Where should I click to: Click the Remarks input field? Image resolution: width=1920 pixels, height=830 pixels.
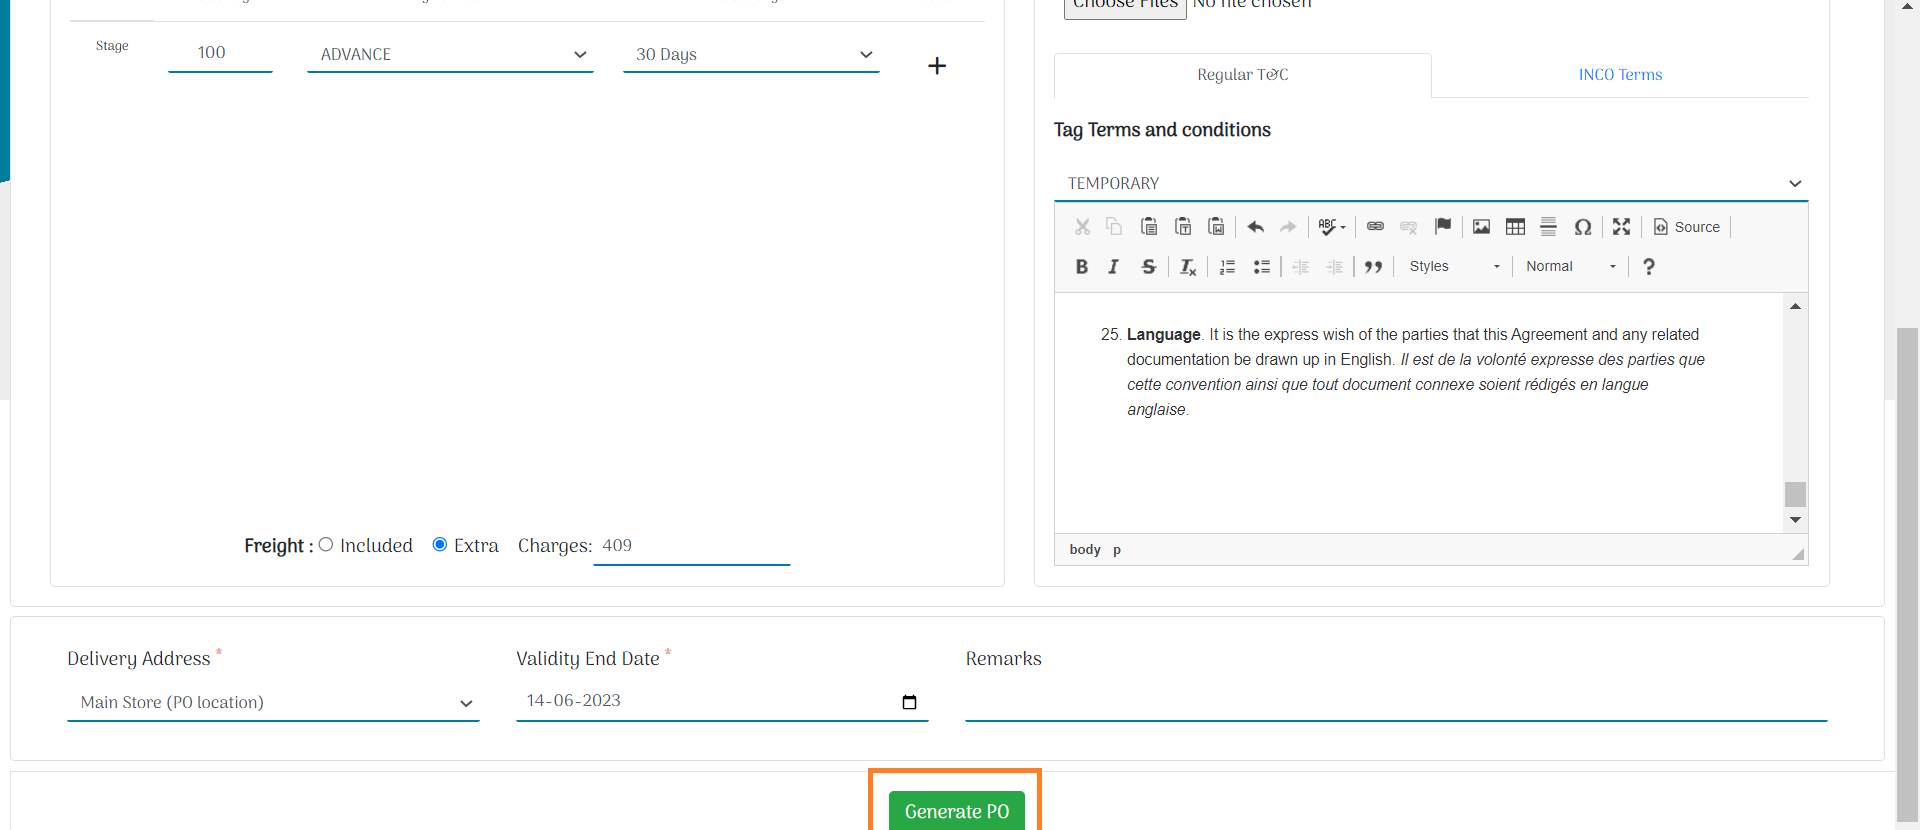[x=1395, y=702]
